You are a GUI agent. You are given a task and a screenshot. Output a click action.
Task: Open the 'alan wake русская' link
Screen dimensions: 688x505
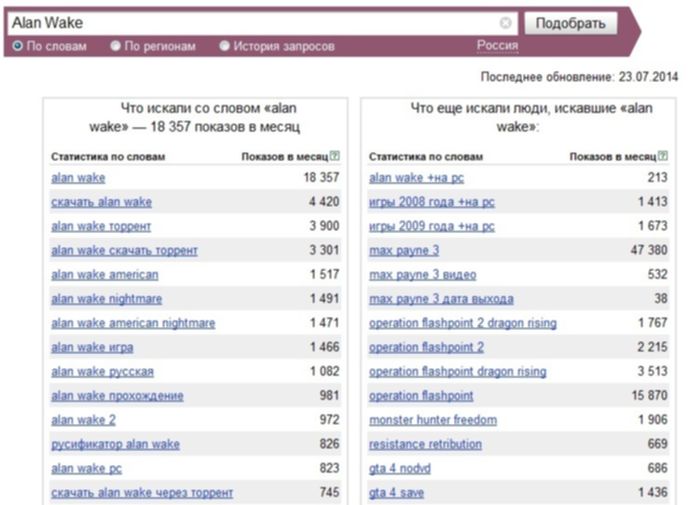[102, 371]
